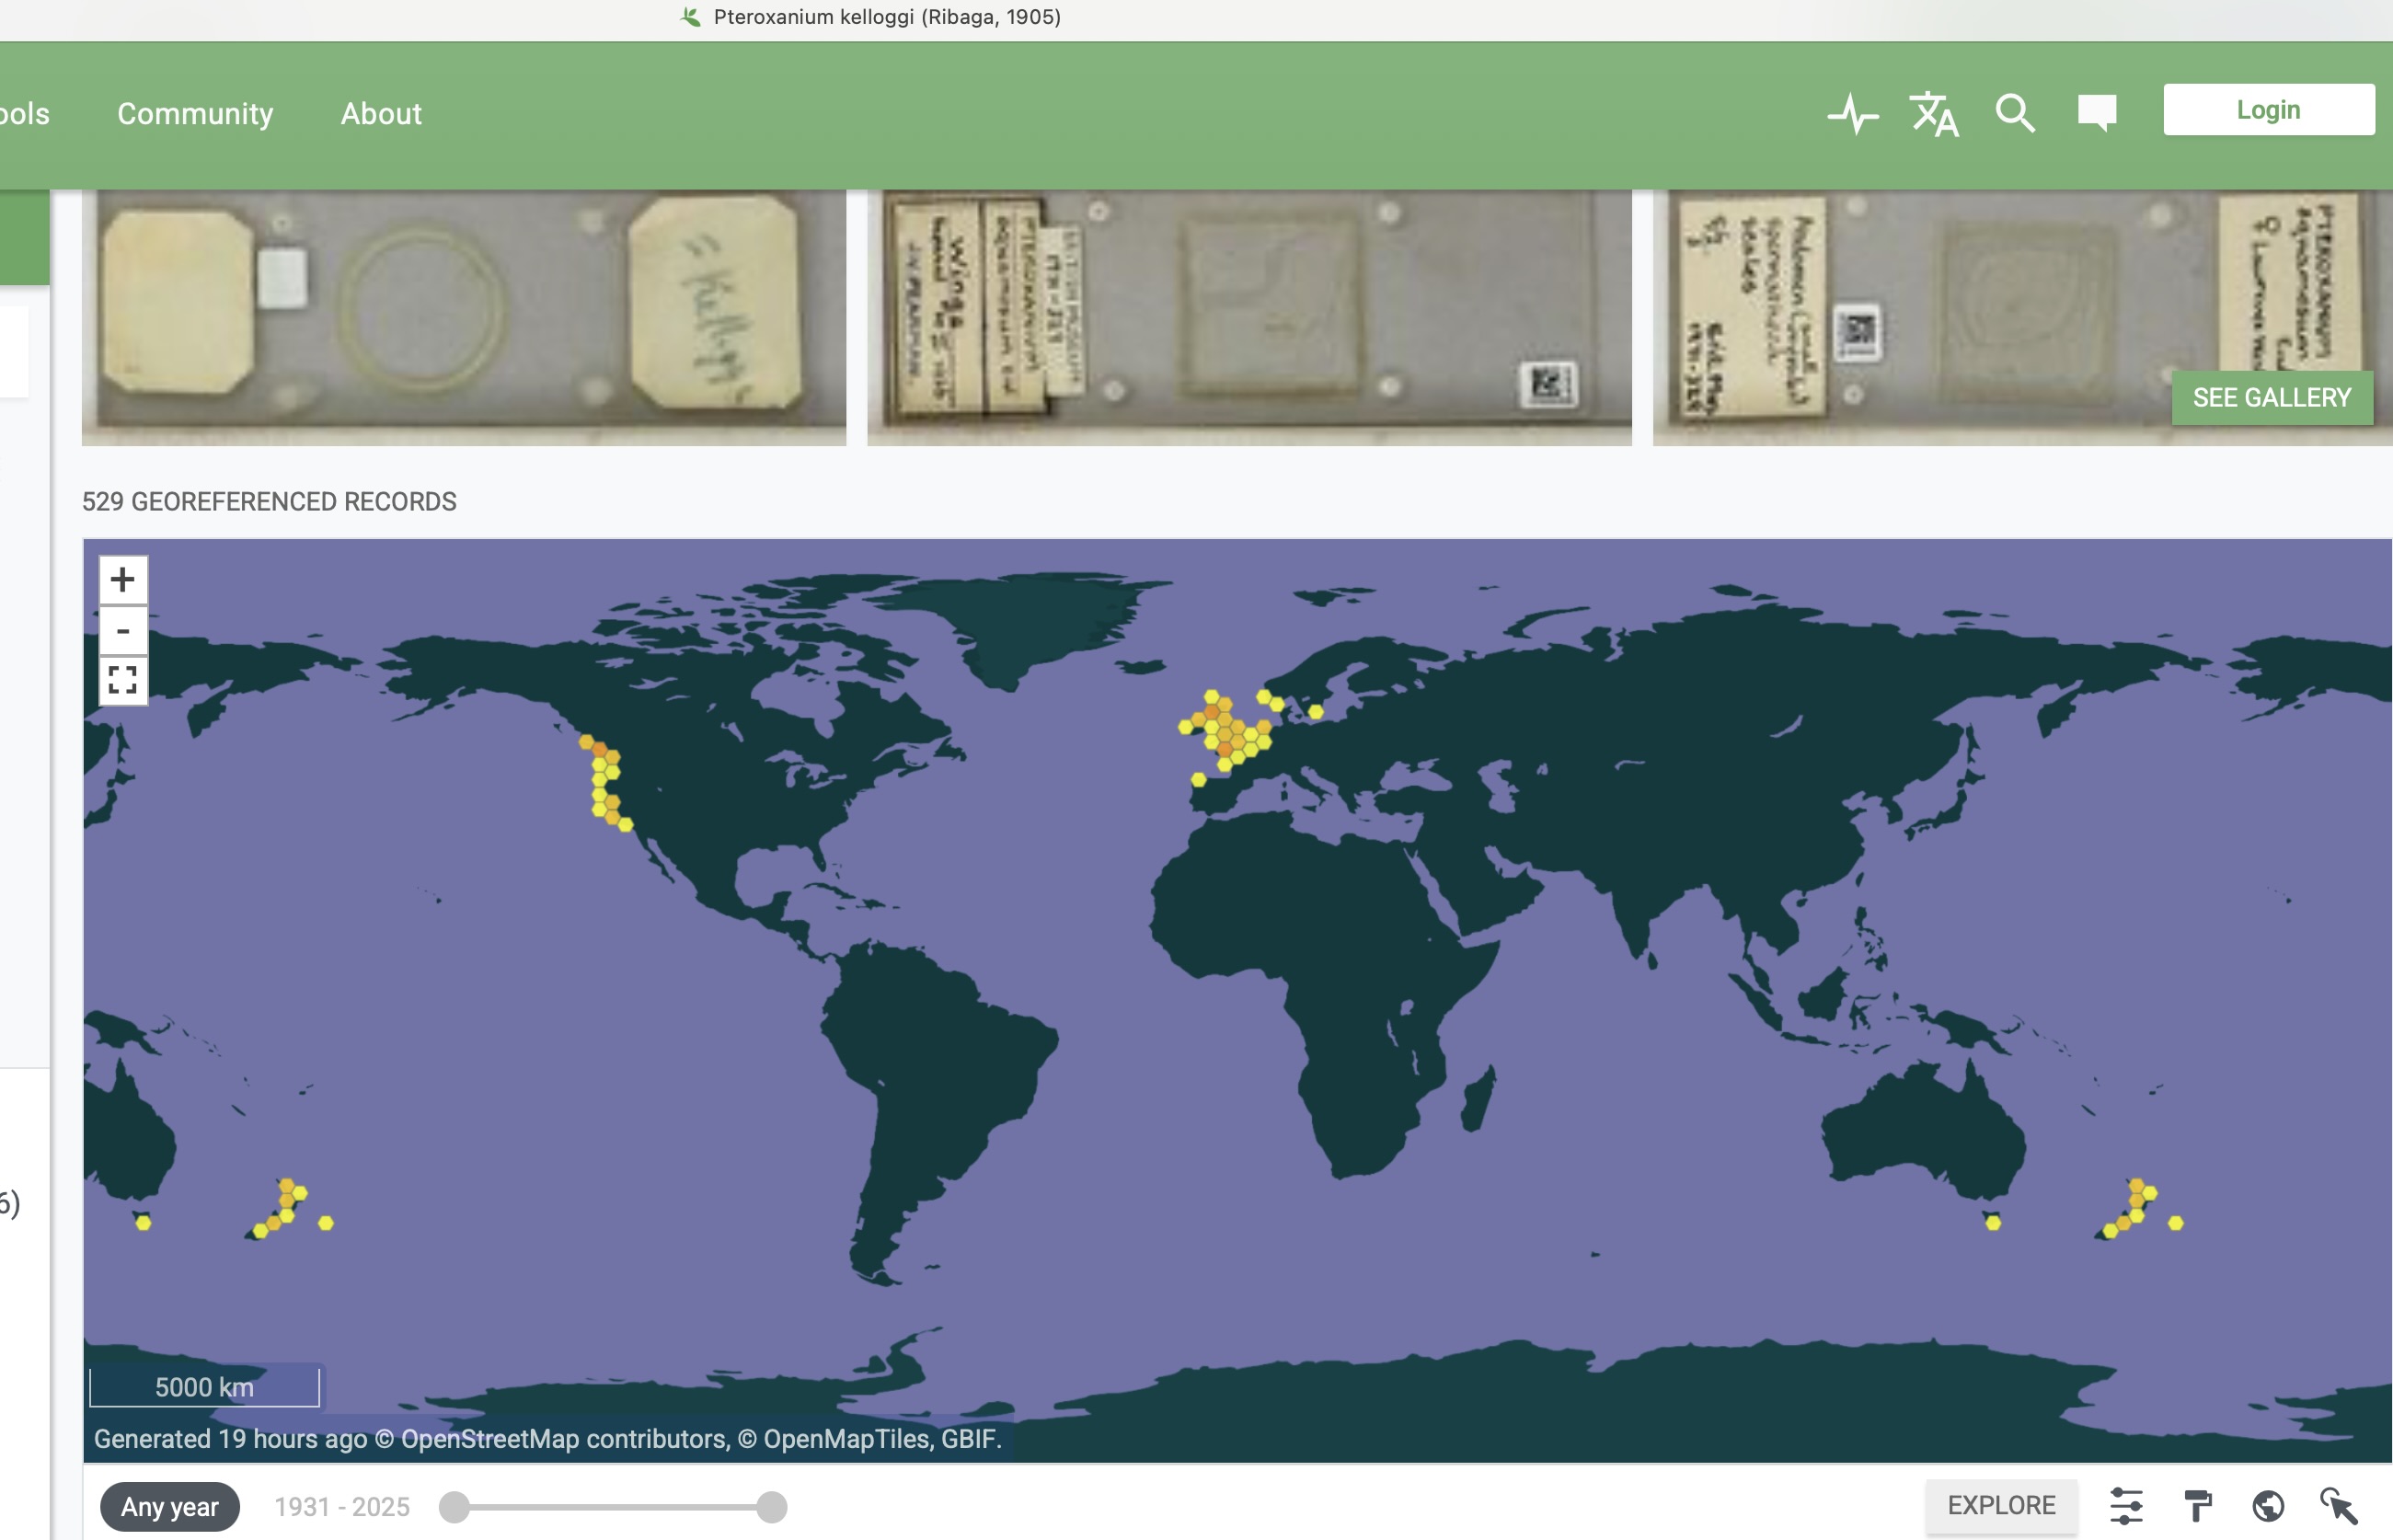Click the search magnifier icon
Screen dimensions: 2393x1540
tap(2014, 113)
